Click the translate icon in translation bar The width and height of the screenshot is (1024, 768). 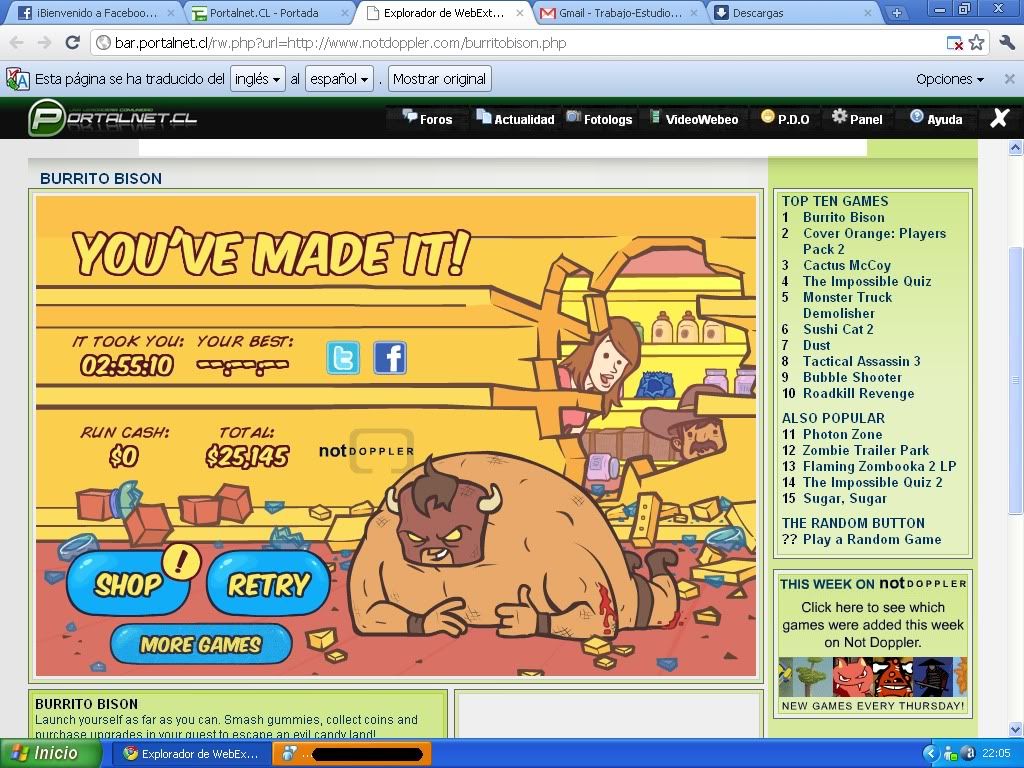(18, 79)
